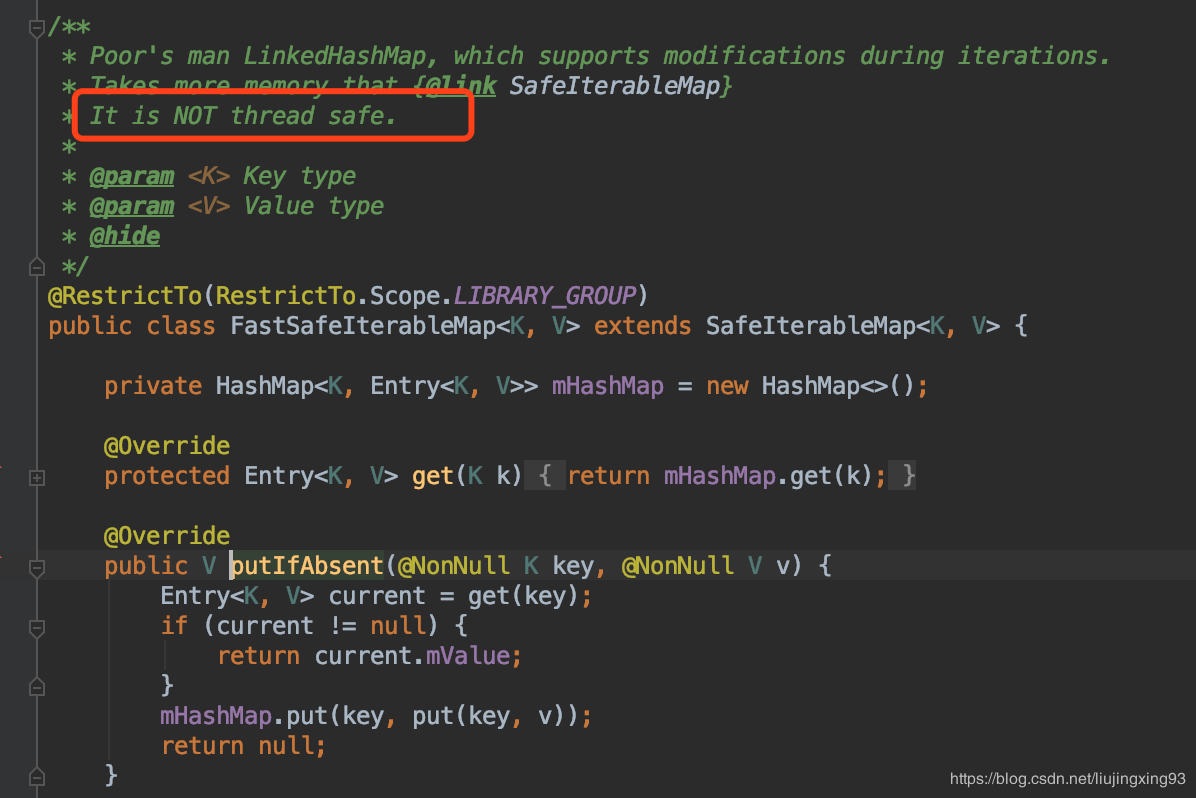Screen dimensions: 1196x798
Task: Expand the folded get method
Action: coord(36,478)
